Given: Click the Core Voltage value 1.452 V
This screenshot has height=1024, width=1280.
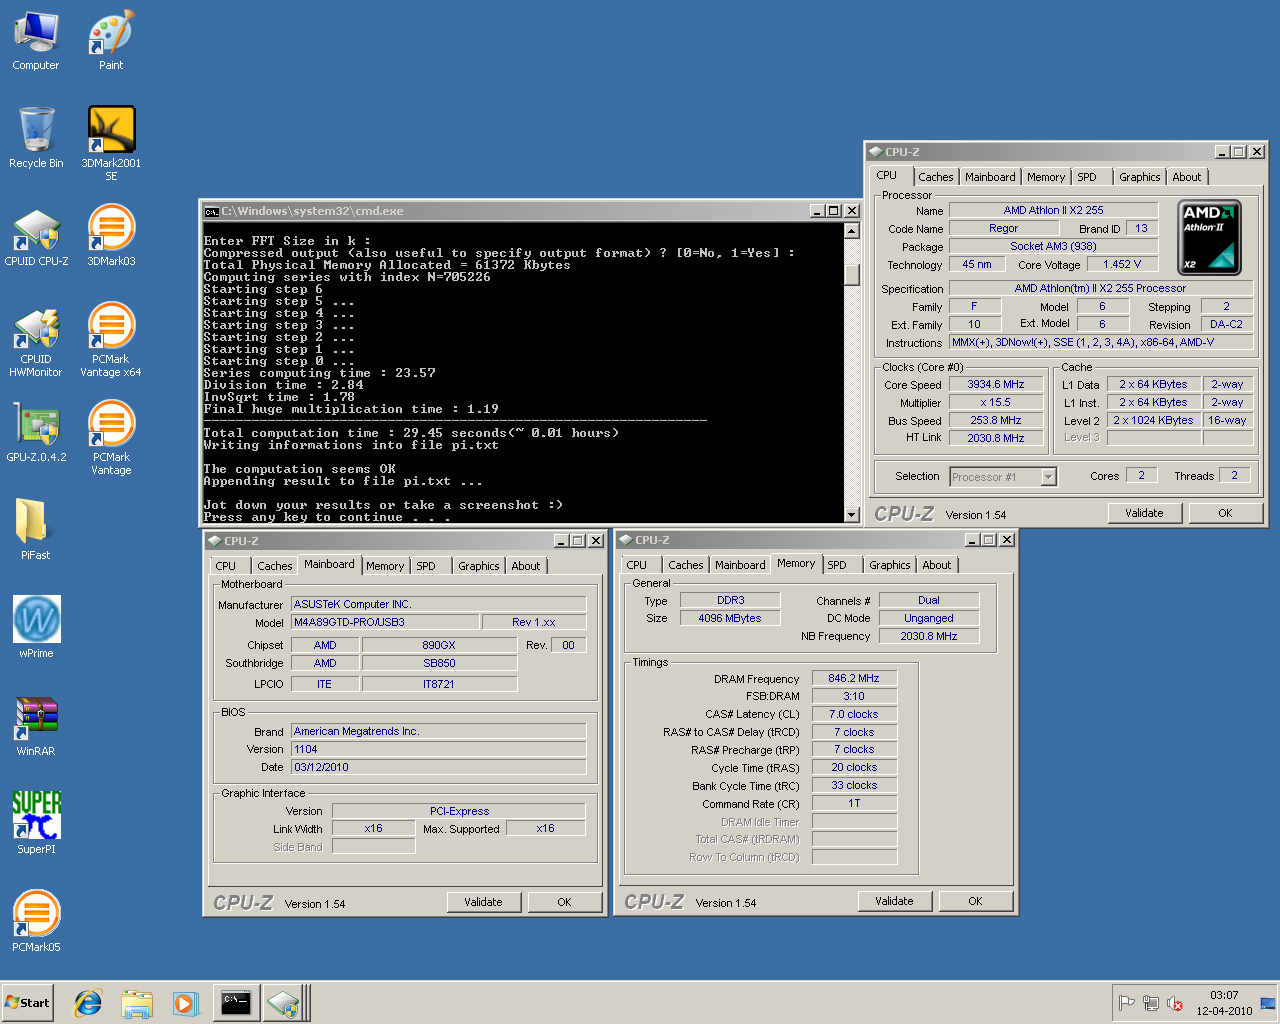Looking at the screenshot, I should (1122, 264).
